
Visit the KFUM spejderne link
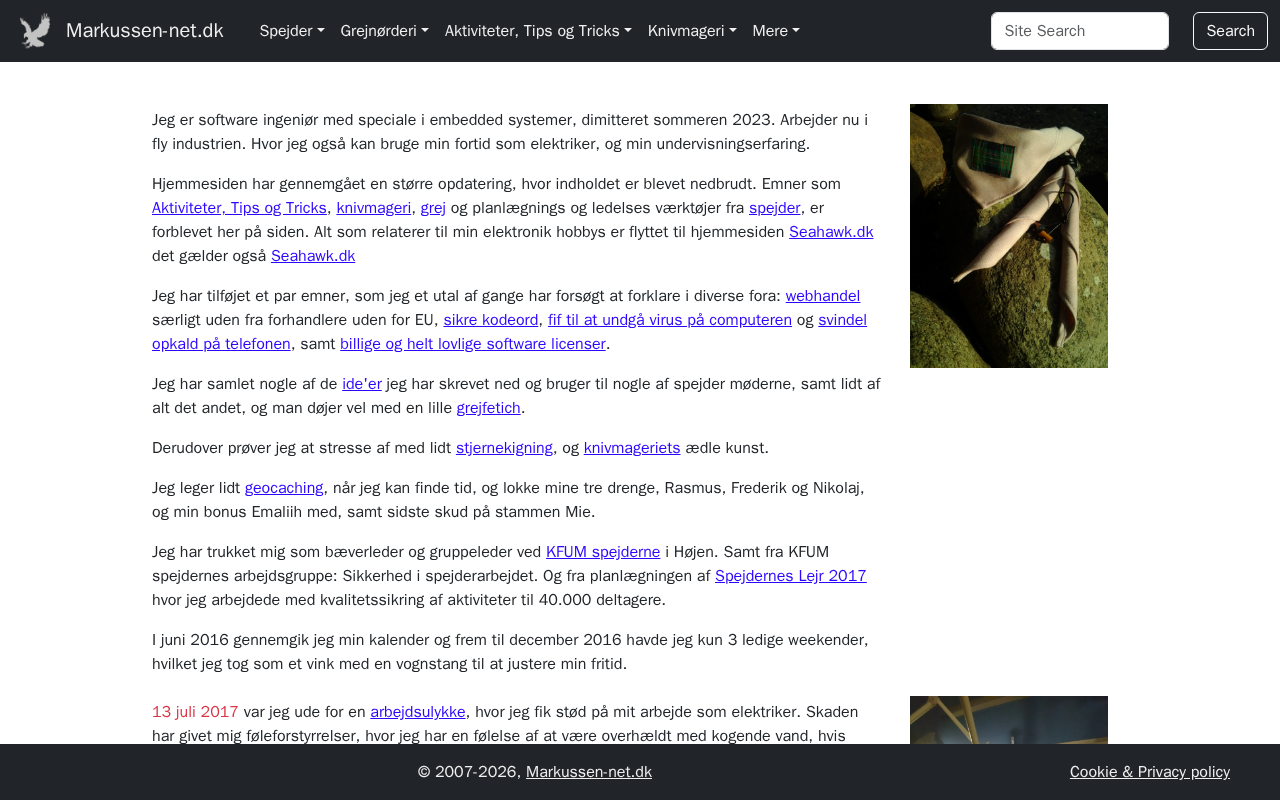coord(603,552)
